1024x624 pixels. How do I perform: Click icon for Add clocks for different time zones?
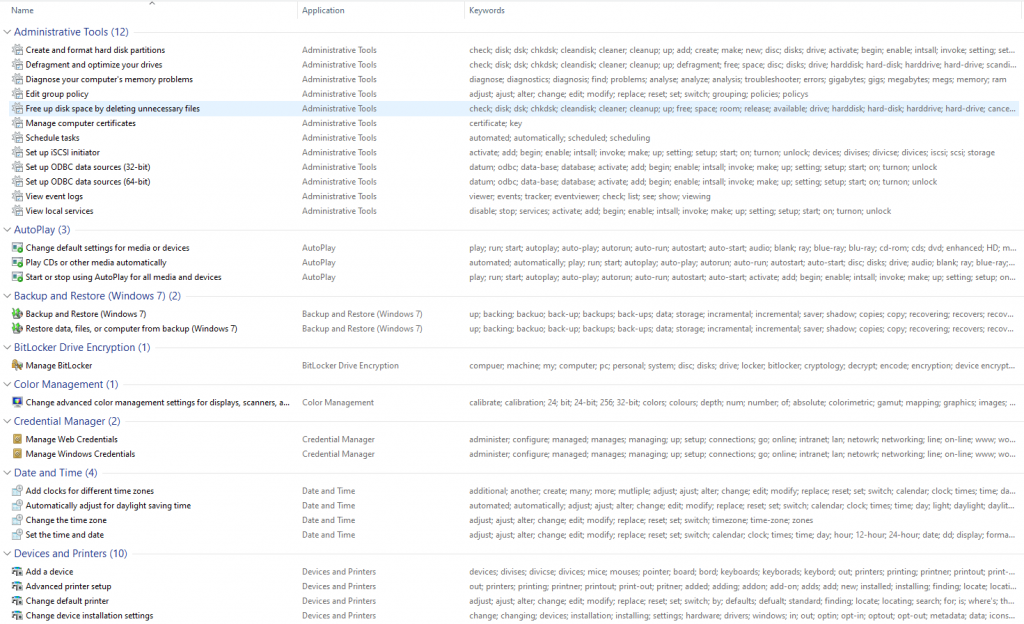tap(18, 491)
